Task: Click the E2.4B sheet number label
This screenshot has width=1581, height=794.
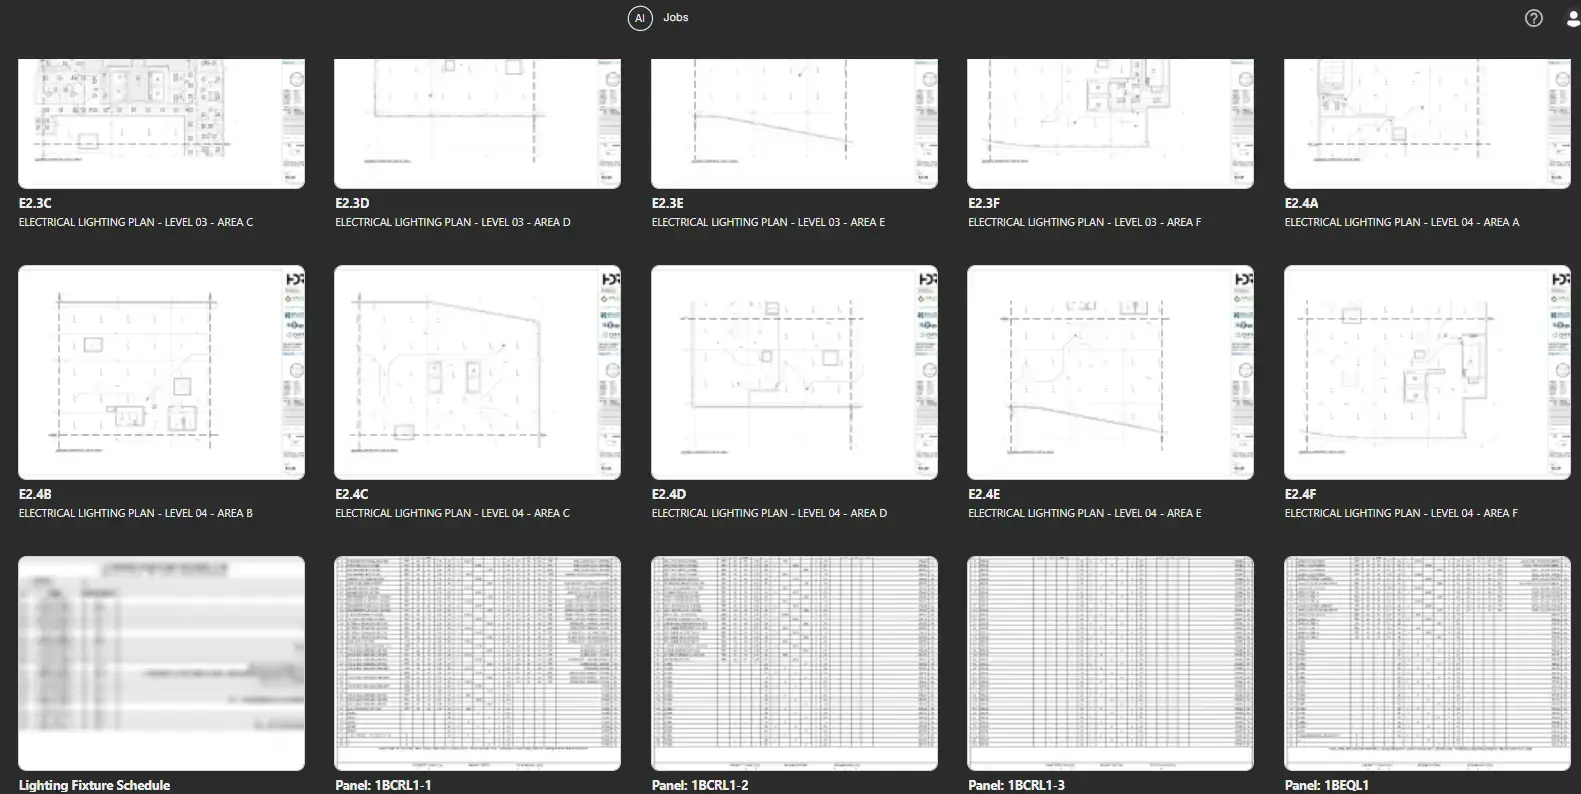Action: pos(35,494)
